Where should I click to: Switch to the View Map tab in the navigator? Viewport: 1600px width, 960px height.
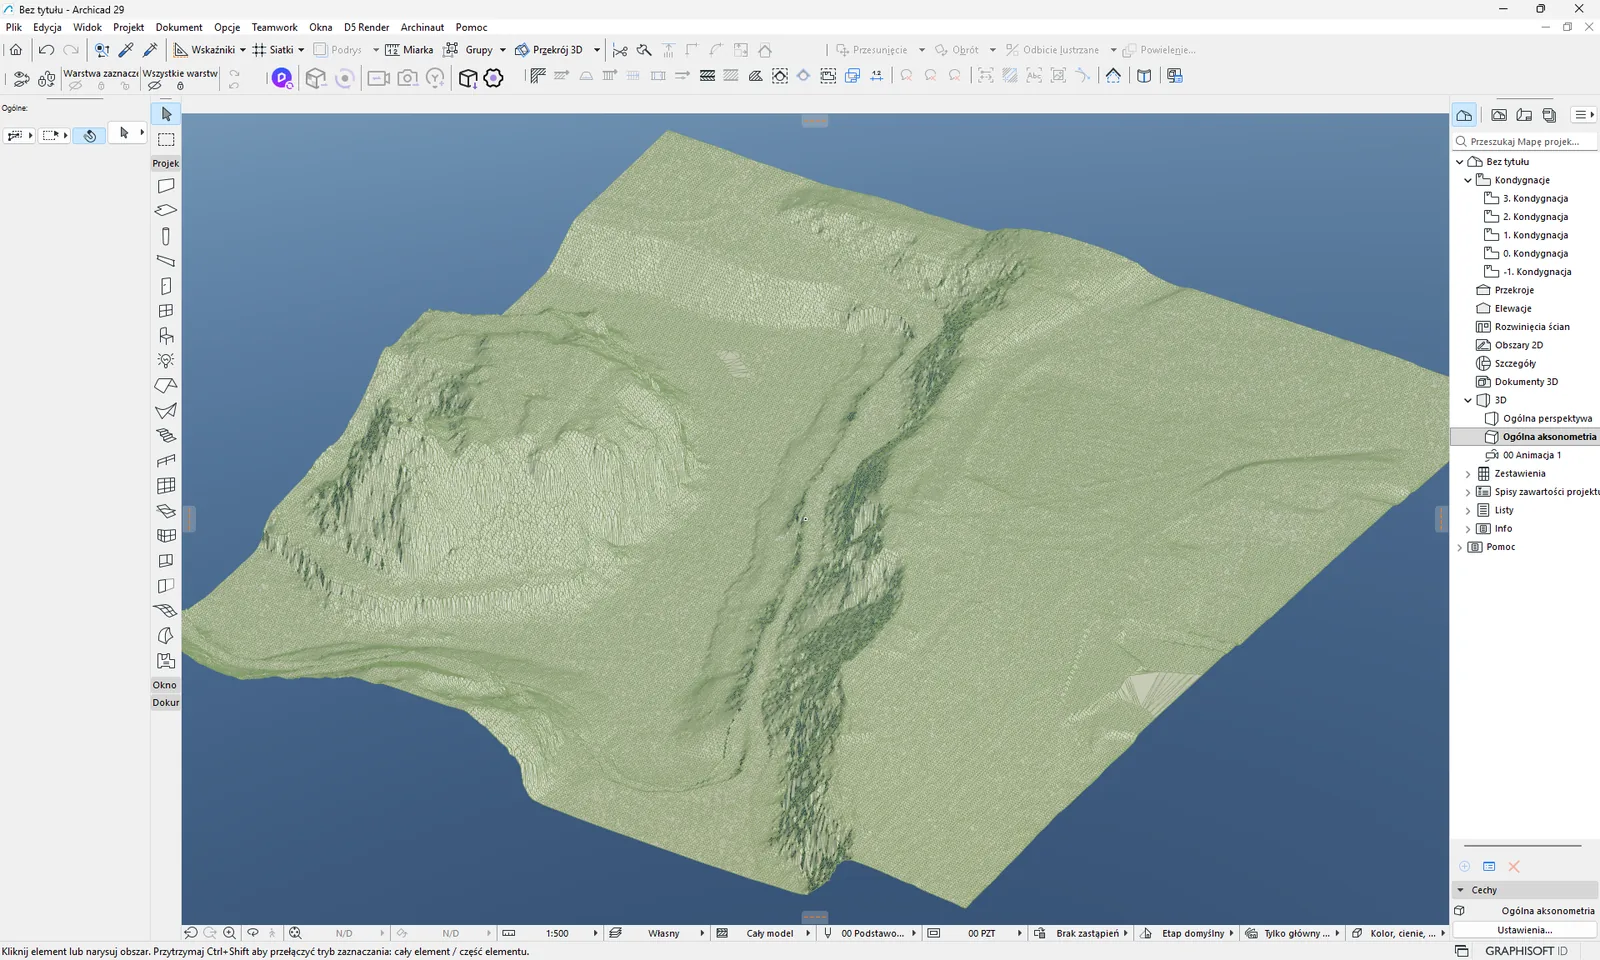pyautogui.click(x=1499, y=115)
